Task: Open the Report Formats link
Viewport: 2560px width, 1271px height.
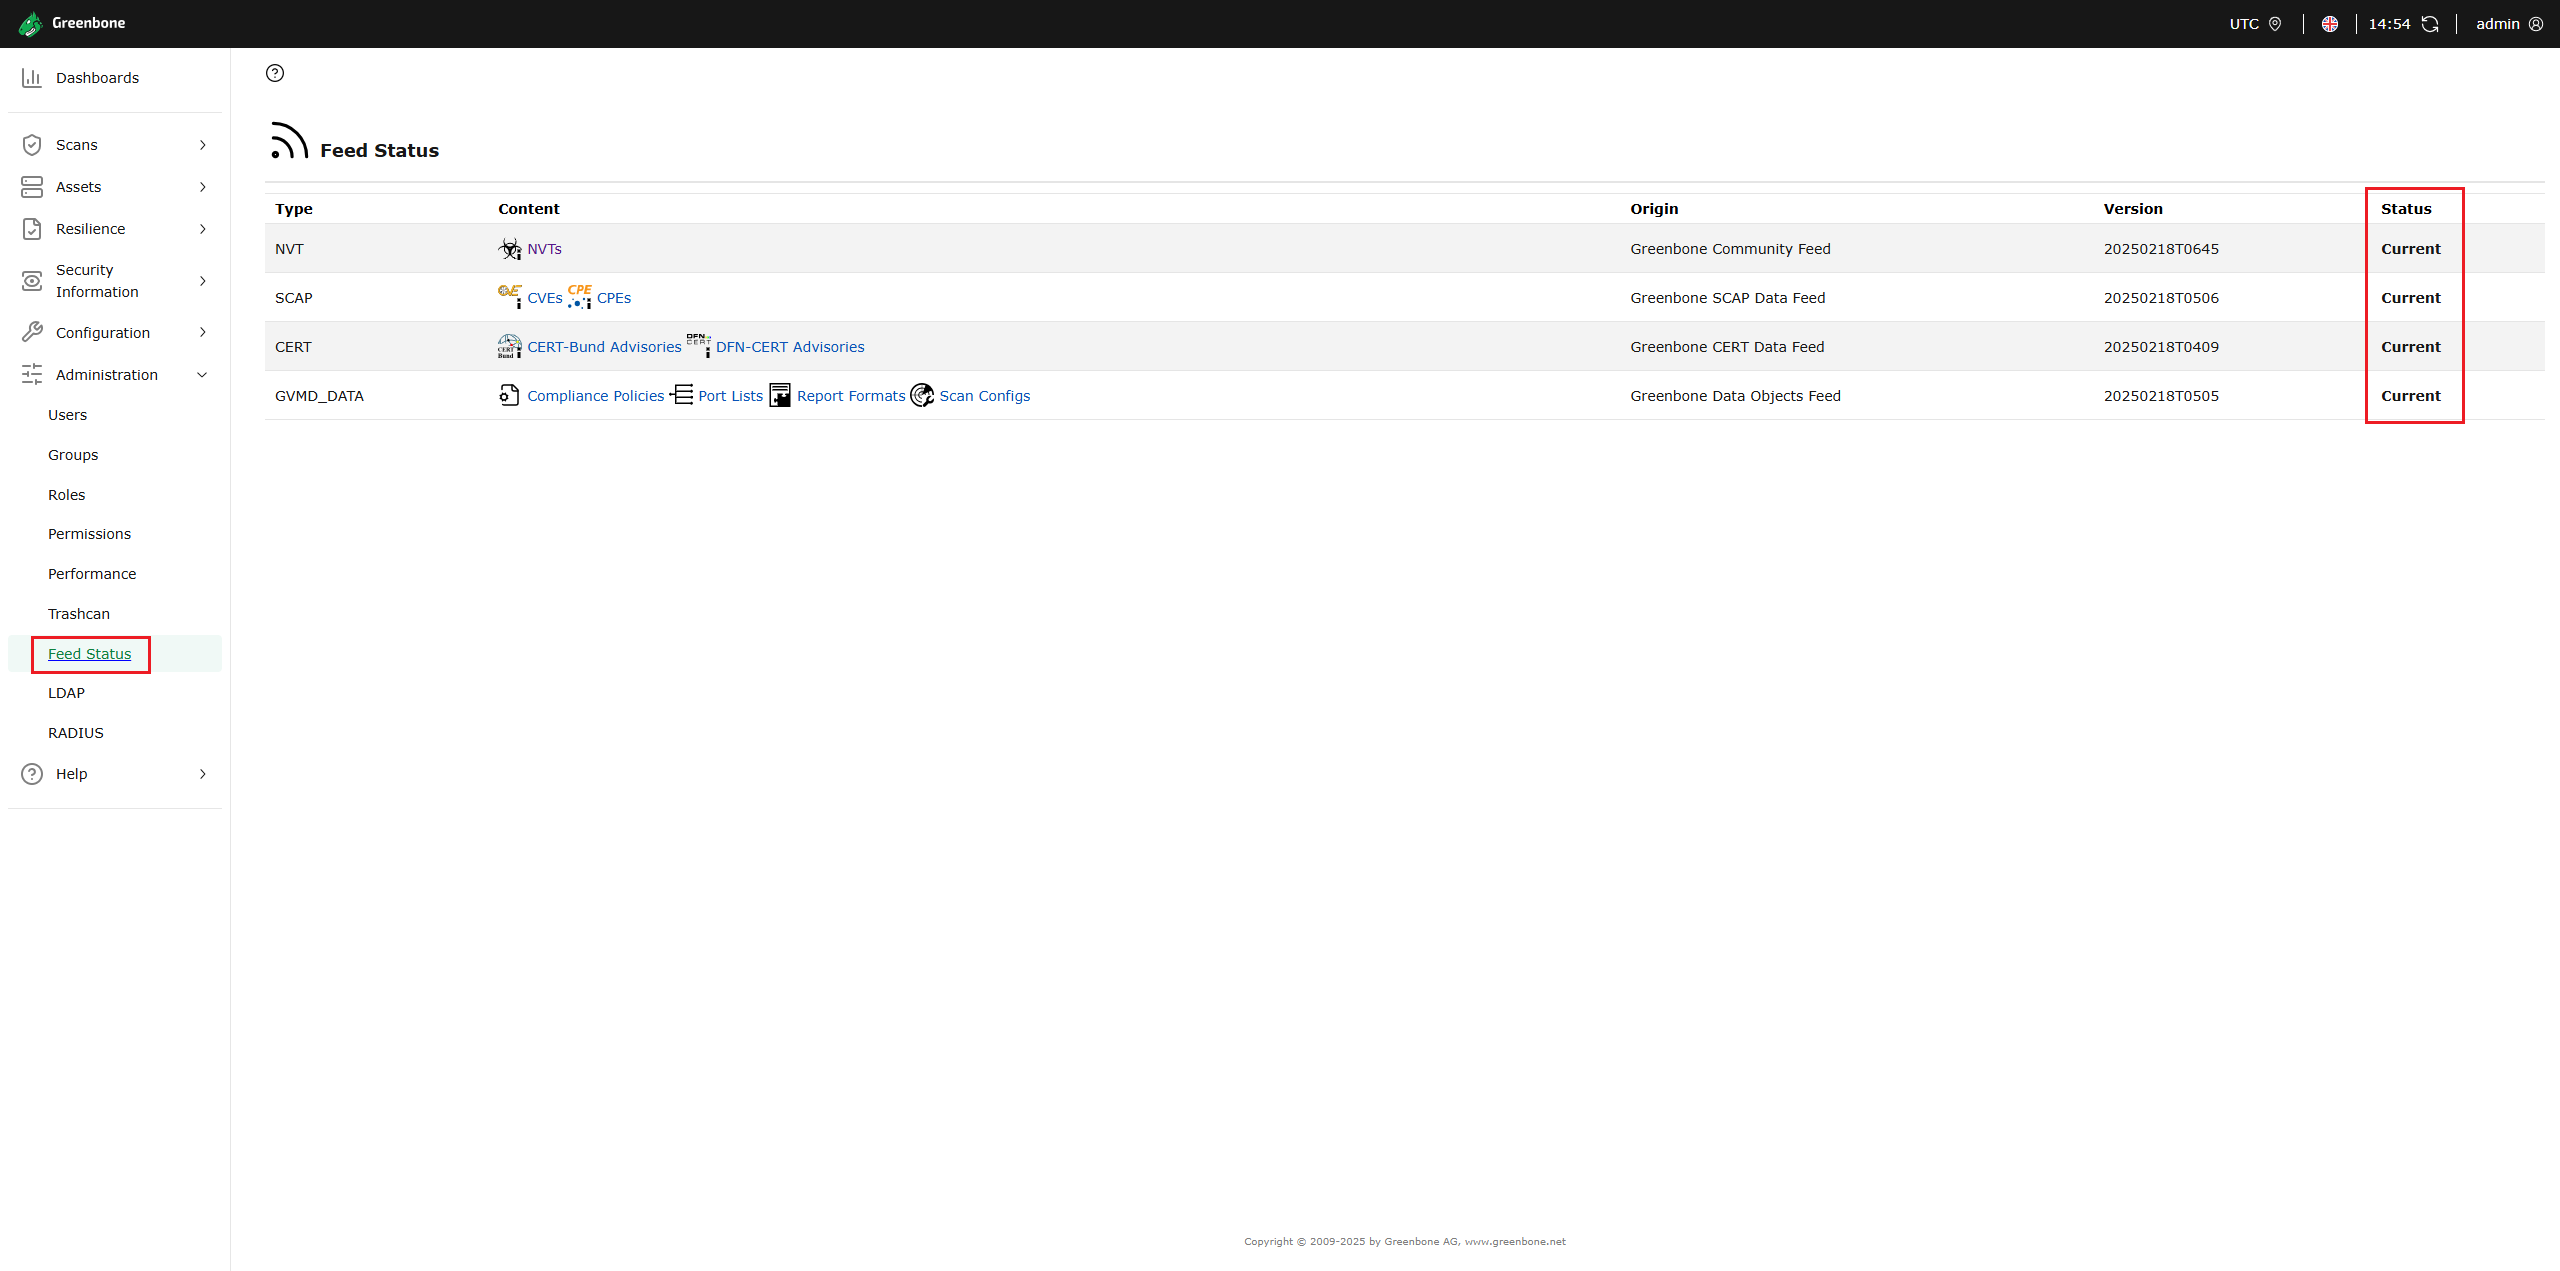Action: coord(850,396)
